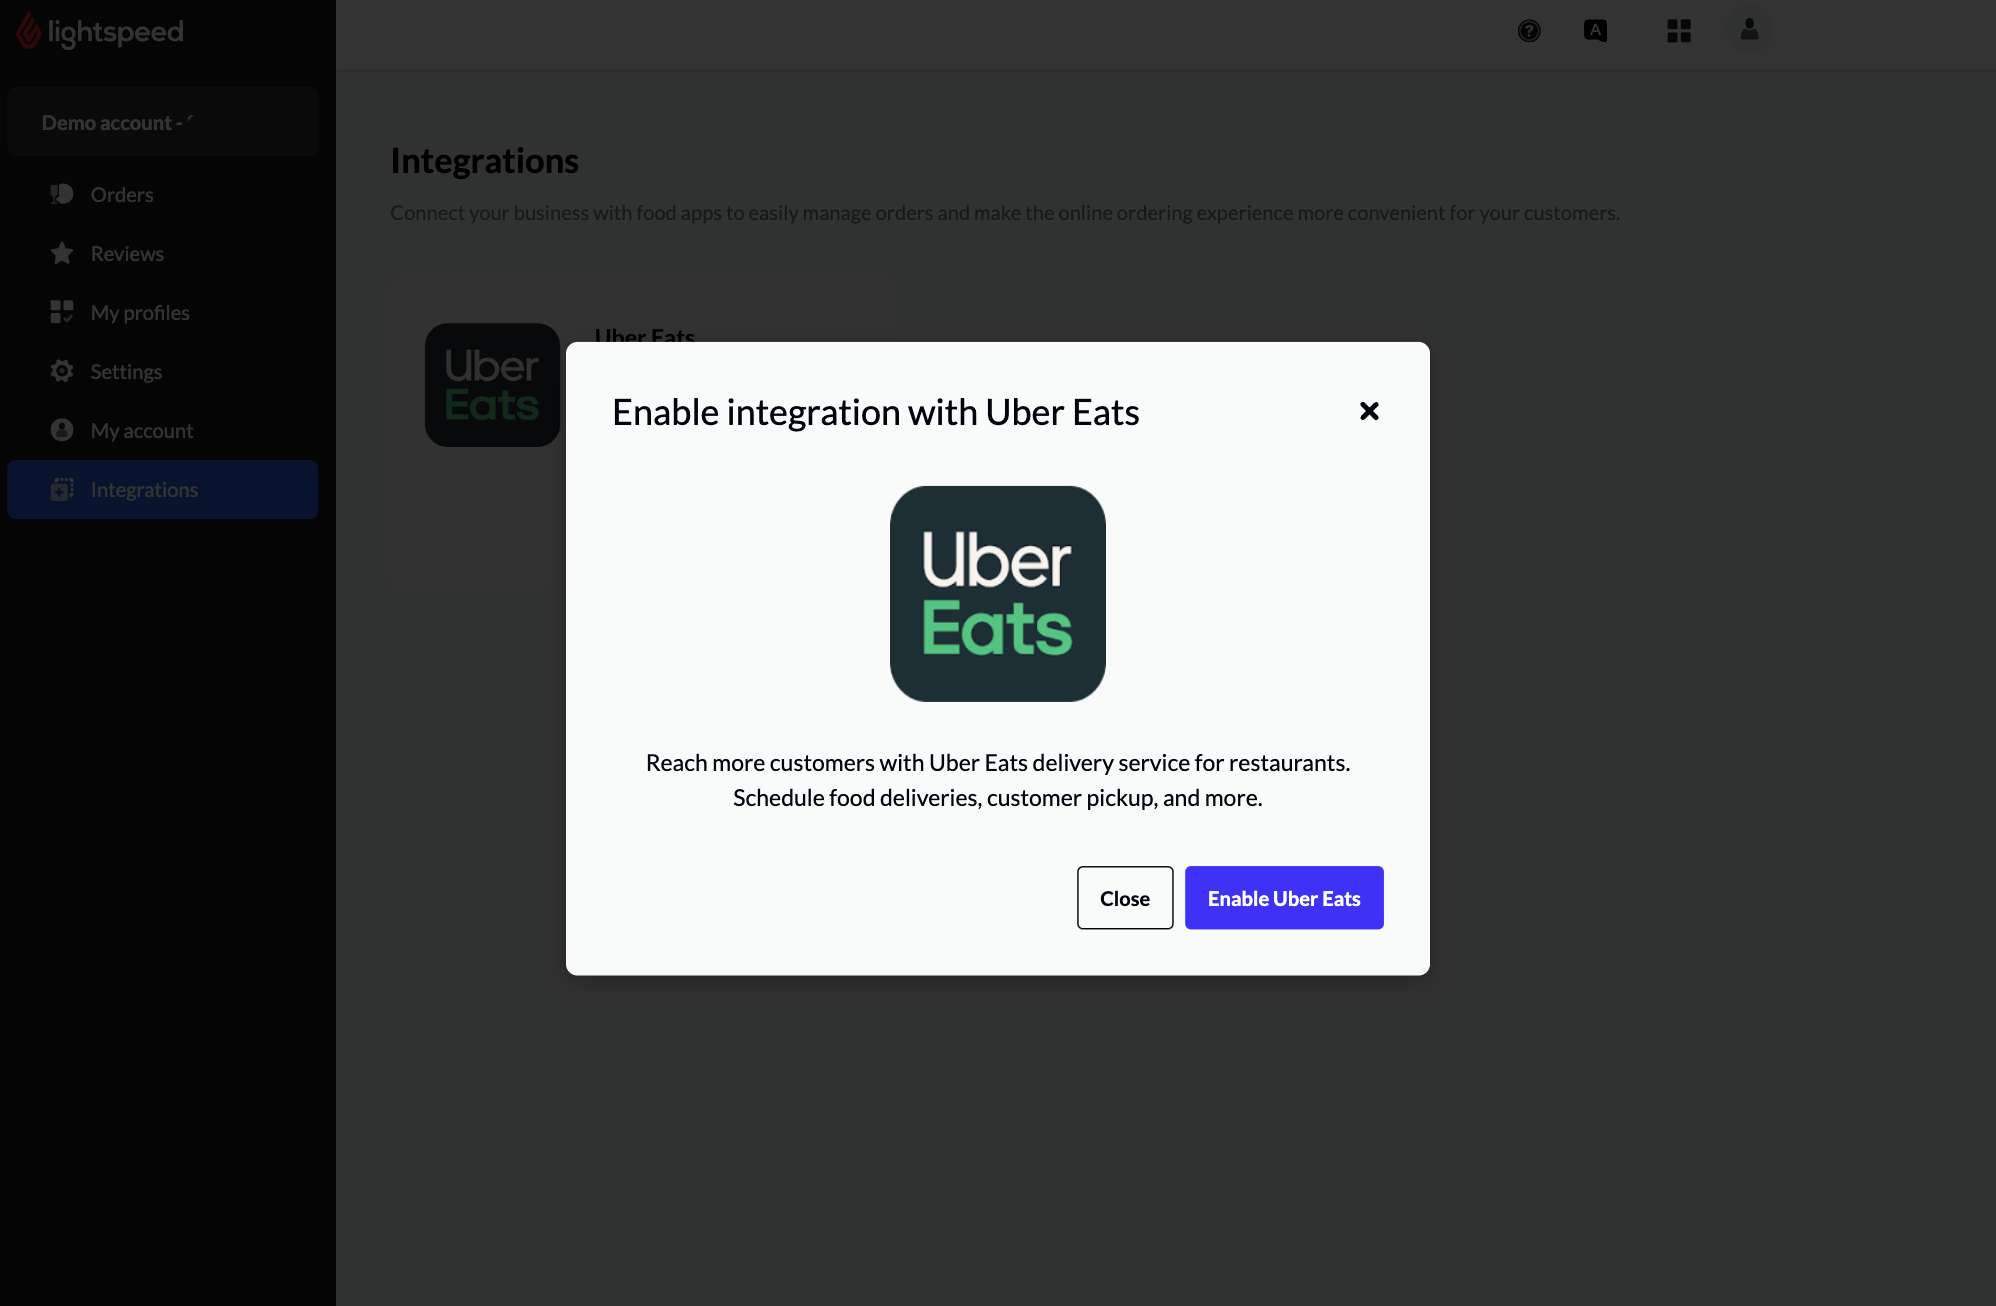Click the help question mark icon
This screenshot has height=1306, width=1996.
[x=1528, y=31]
